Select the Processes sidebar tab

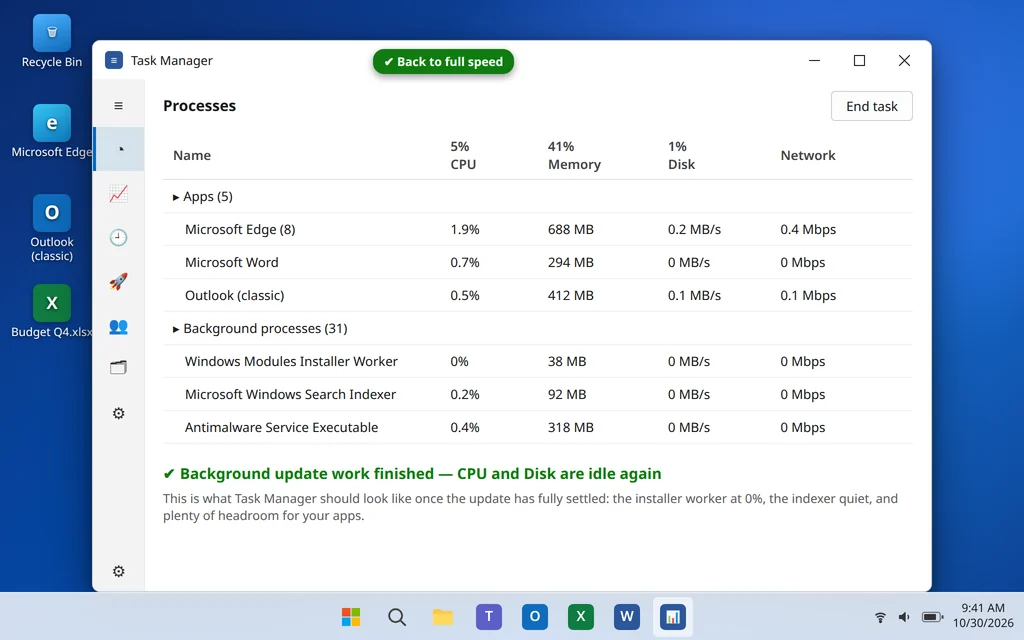pyautogui.click(x=120, y=149)
